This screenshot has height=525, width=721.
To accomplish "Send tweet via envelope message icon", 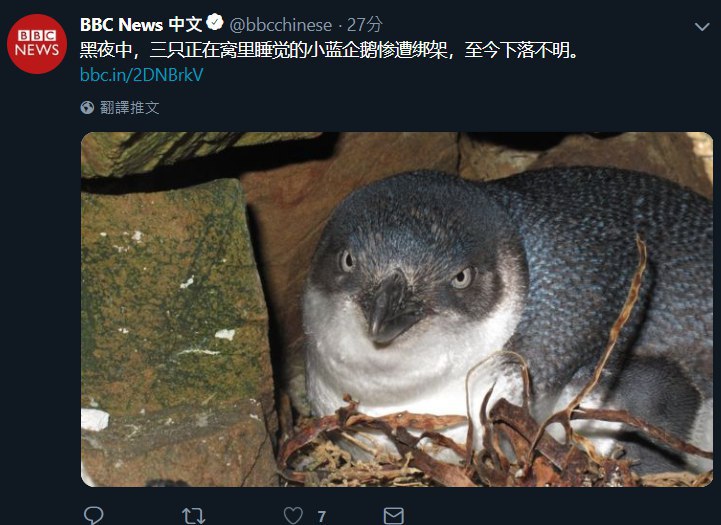I will pyautogui.click(x=394, y=516).
